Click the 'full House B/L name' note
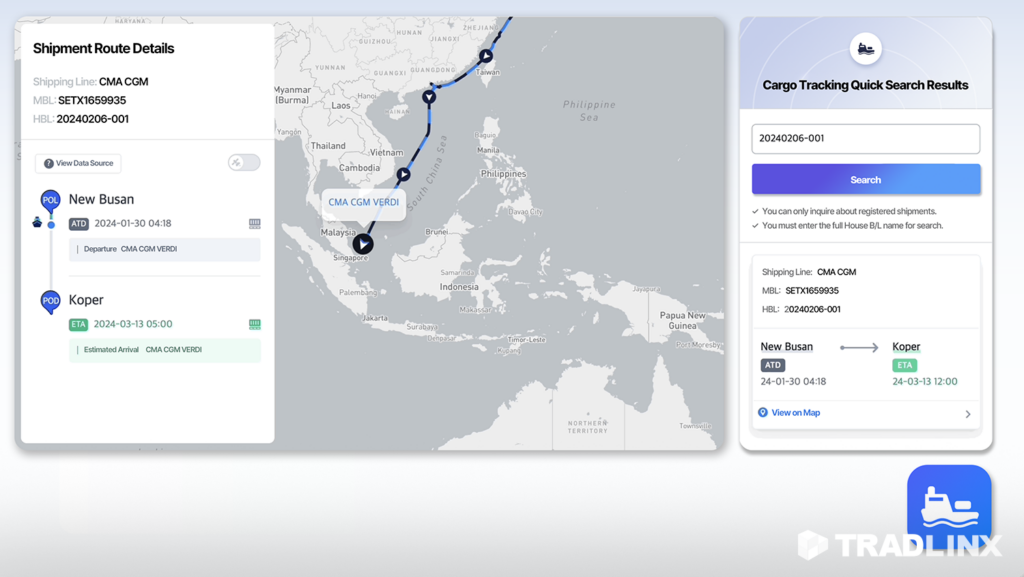 (852, 226)
